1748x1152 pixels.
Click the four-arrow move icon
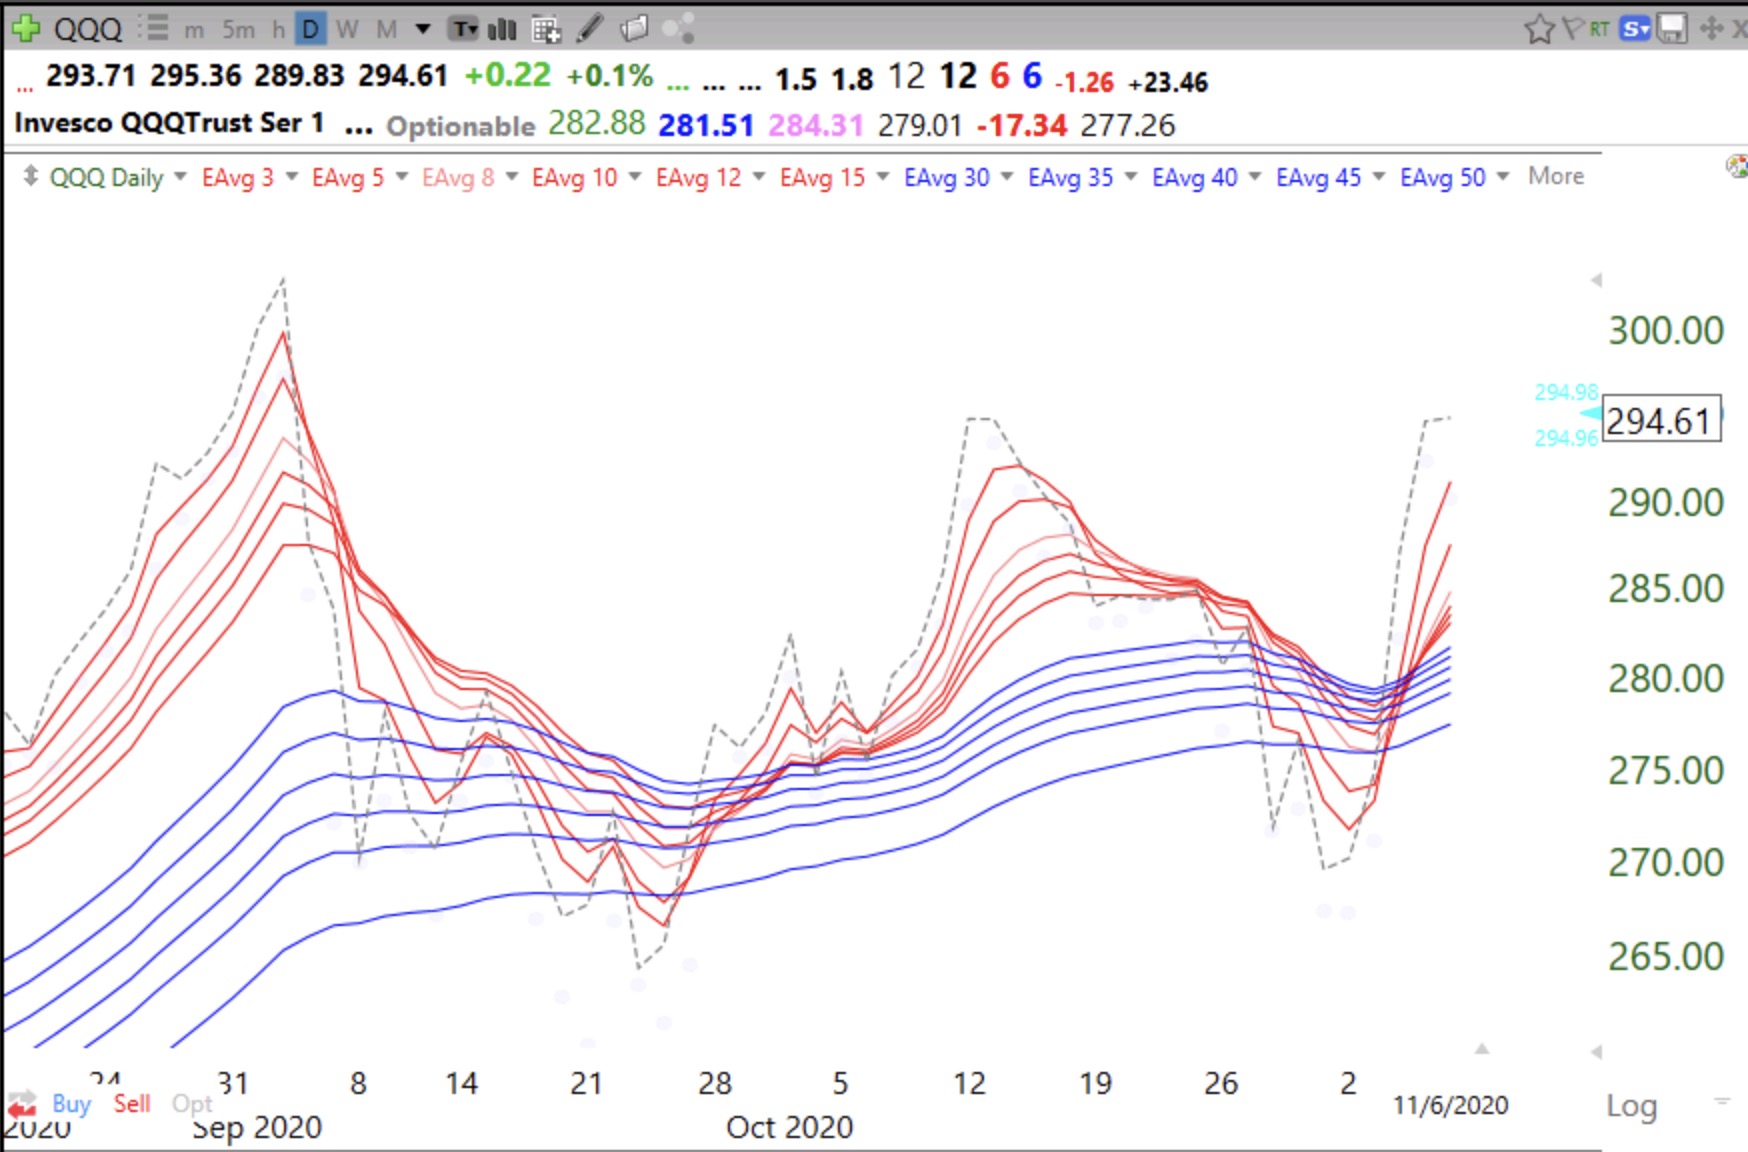1711,28
